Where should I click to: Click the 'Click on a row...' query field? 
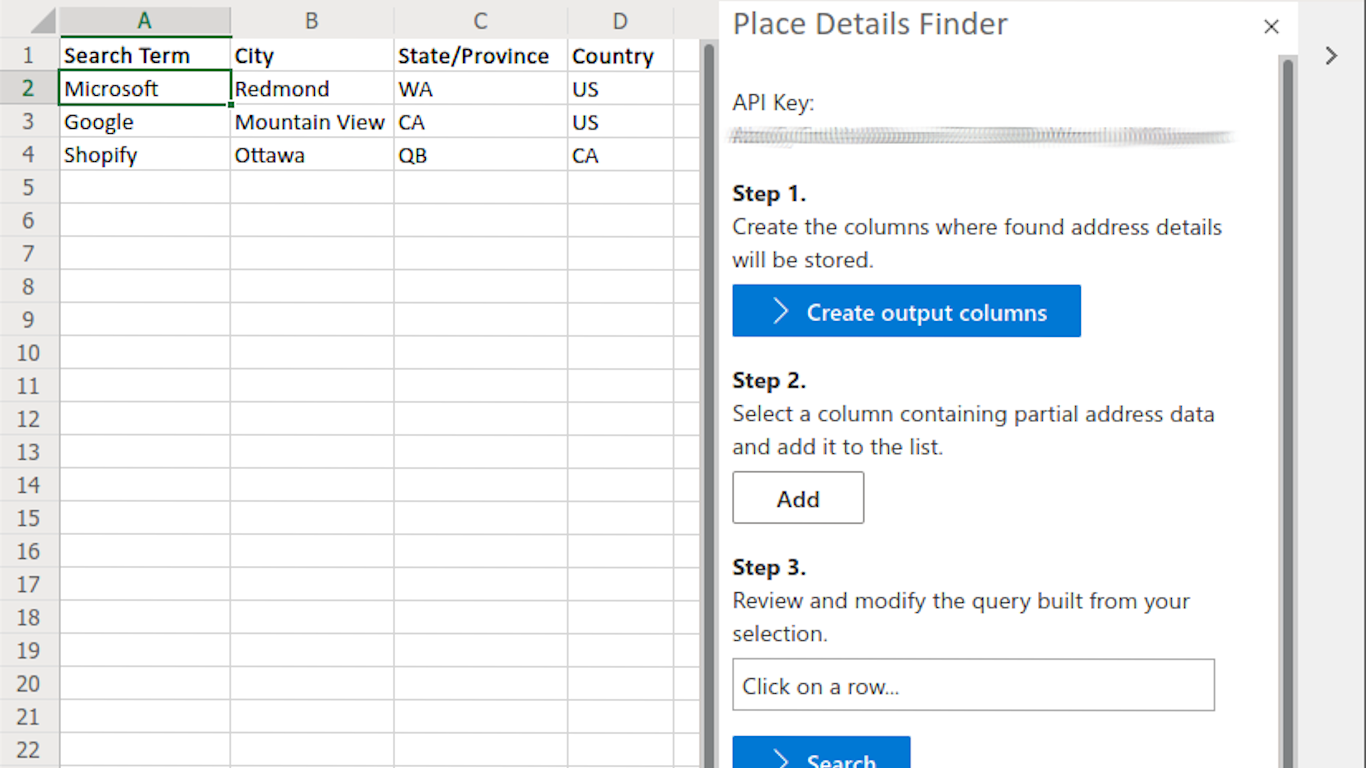[973, 686]
